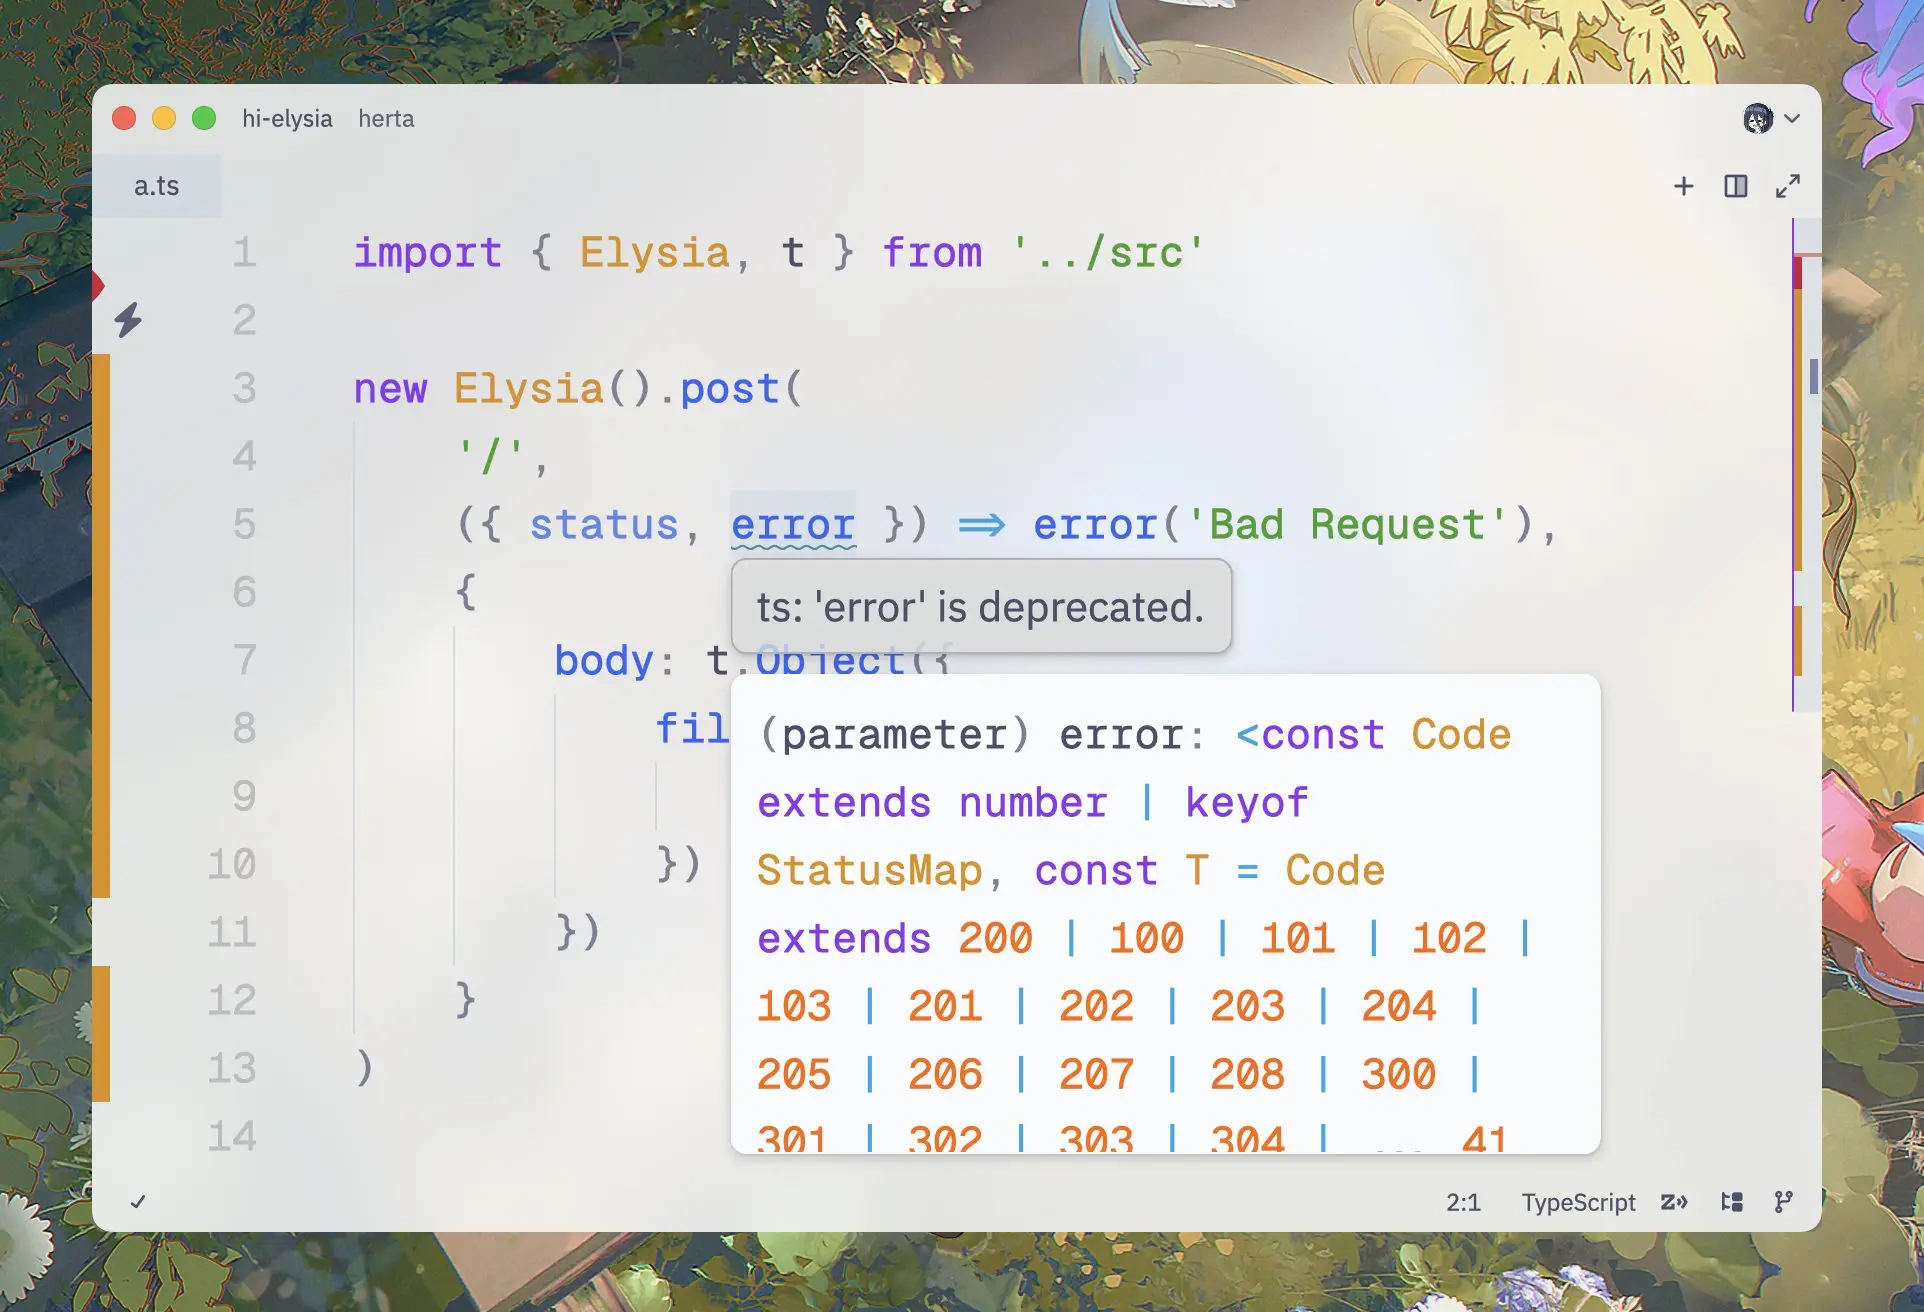This screenshot has height=1312, width=1924.
Task: Click the user avatar in the title bar
Action: click(1757, 118)
